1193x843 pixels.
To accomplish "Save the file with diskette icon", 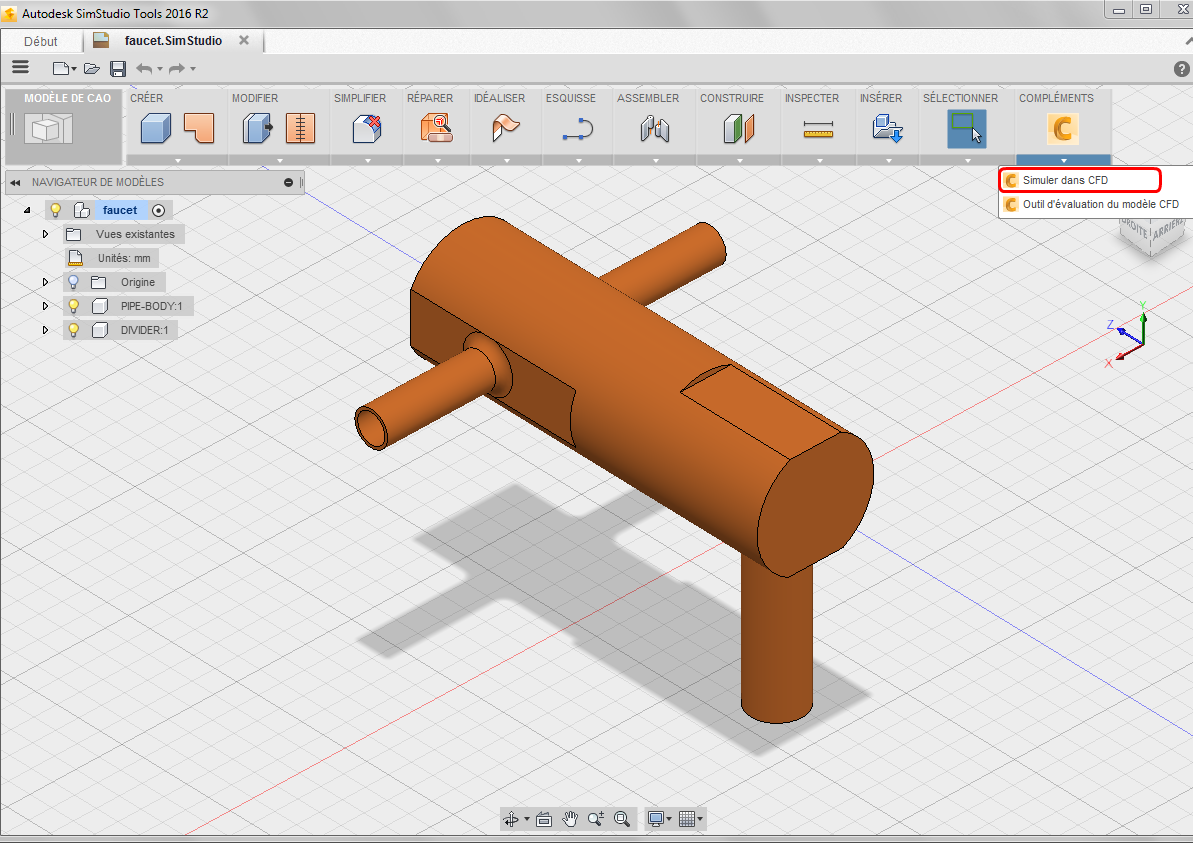I will [118, 68].
